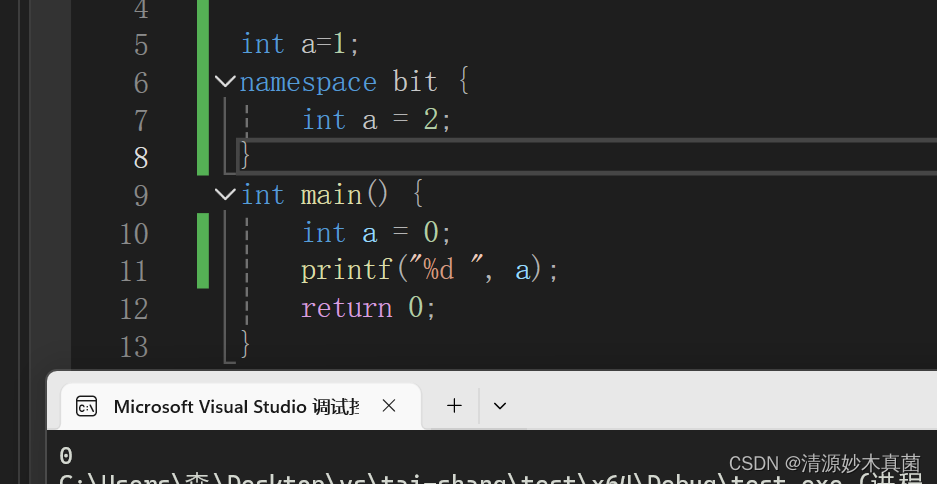
Task: Click the console output '0'
Action: (x=66, y=456)
